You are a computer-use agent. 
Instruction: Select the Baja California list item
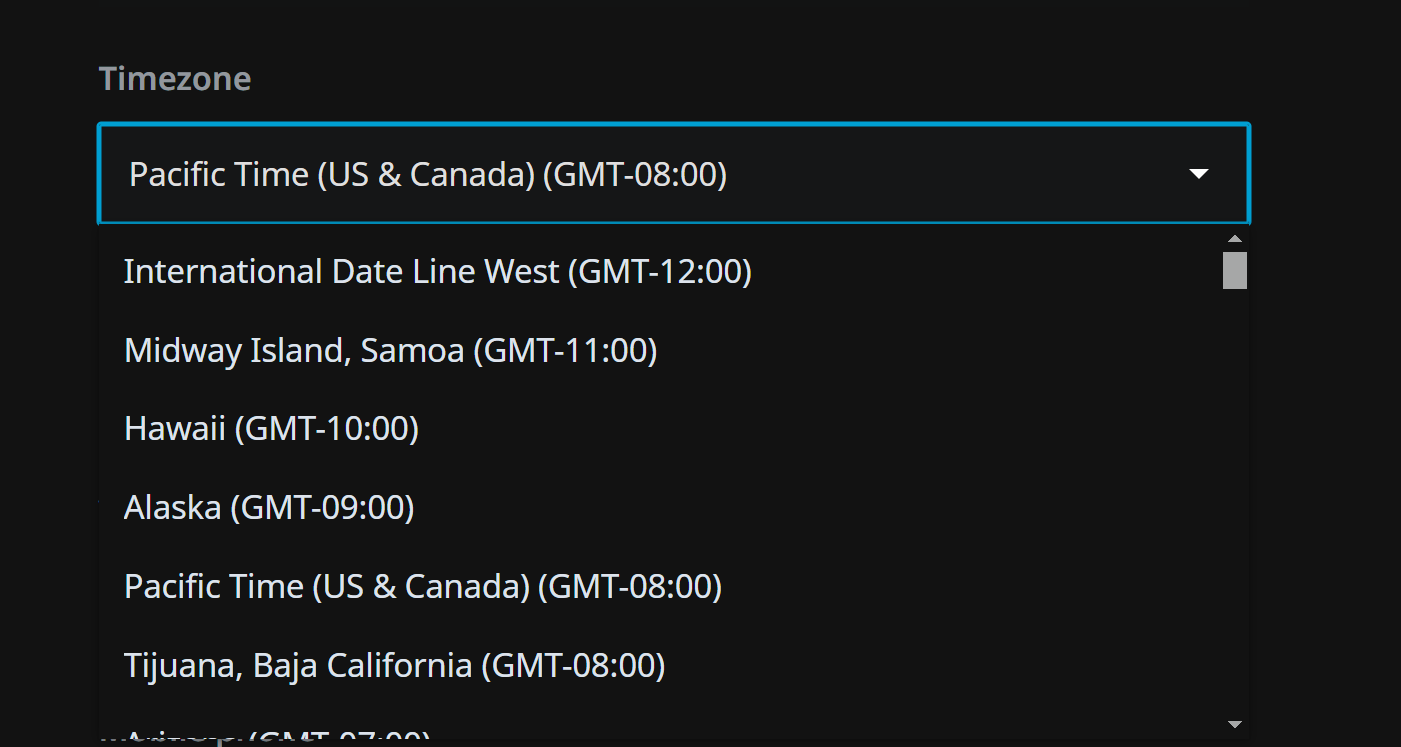click(394, 665)
